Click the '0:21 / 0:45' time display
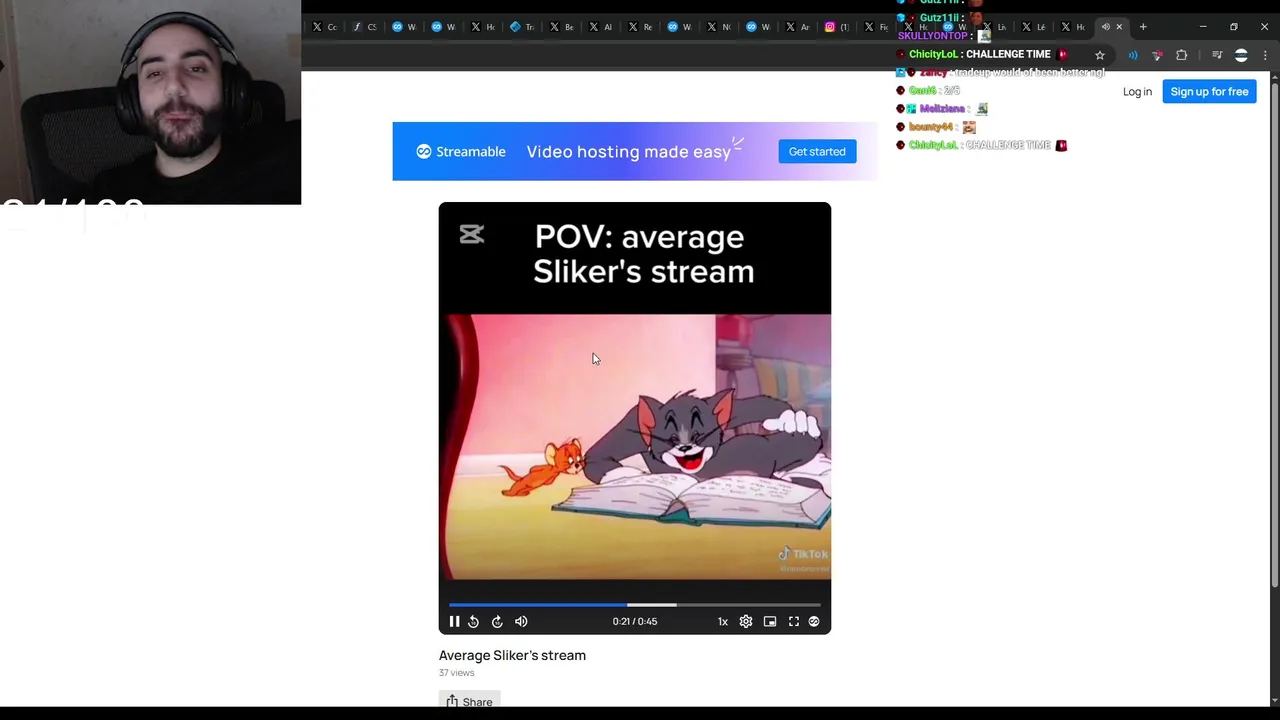The image size is (1280, 720). [635, 621]
